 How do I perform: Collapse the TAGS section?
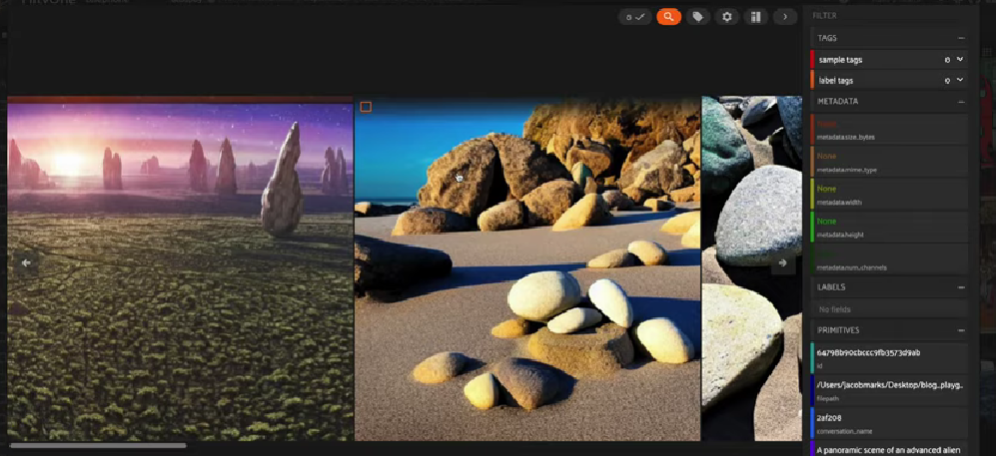click(961, 38)
